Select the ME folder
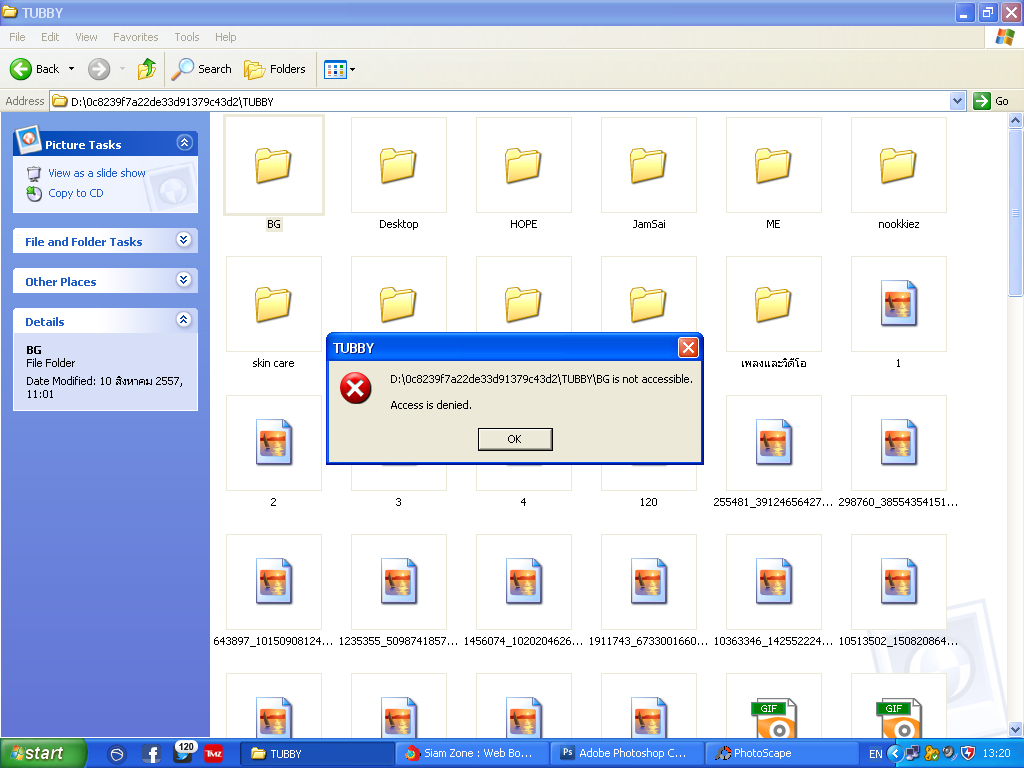Screen dimensions: 1024x768 [x=773, y=173]
